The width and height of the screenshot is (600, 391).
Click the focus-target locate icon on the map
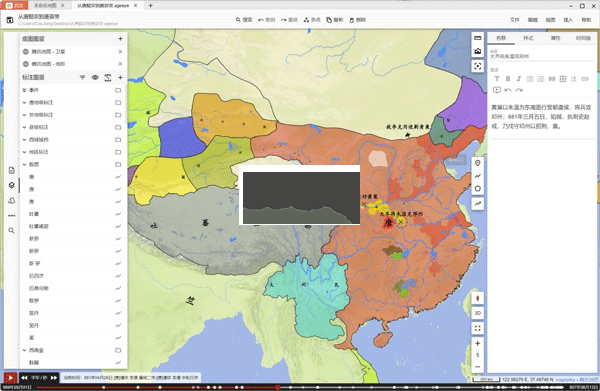[x=478, y=66]
